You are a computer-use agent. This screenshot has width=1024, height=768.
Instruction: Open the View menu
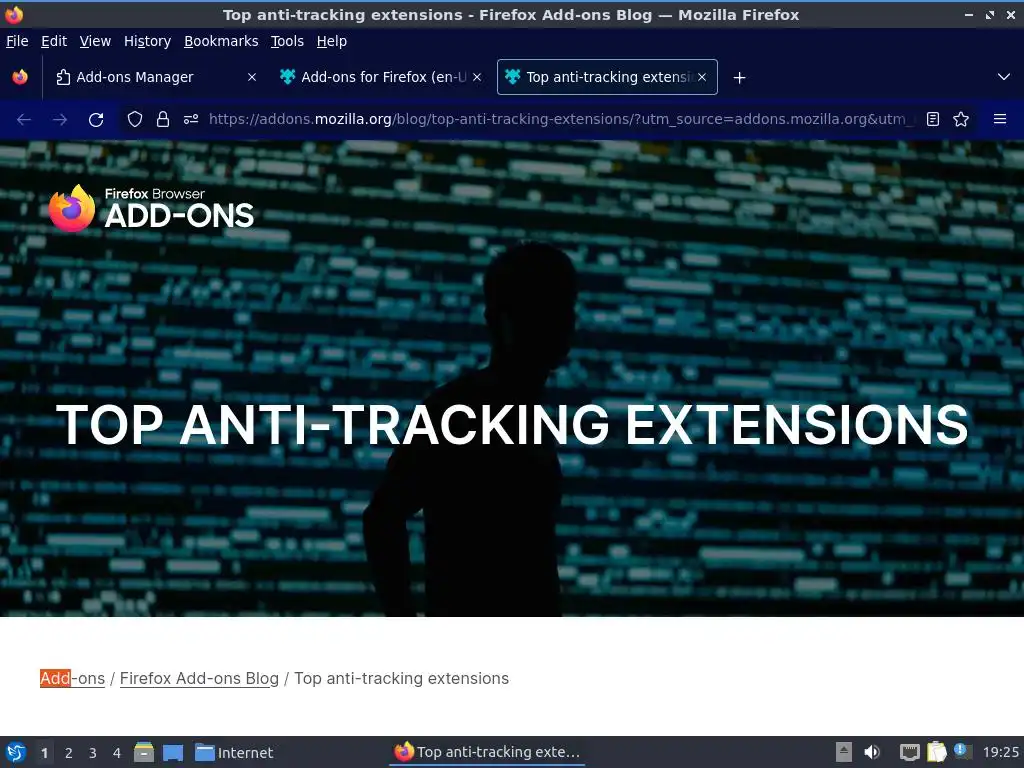(95, 41)
